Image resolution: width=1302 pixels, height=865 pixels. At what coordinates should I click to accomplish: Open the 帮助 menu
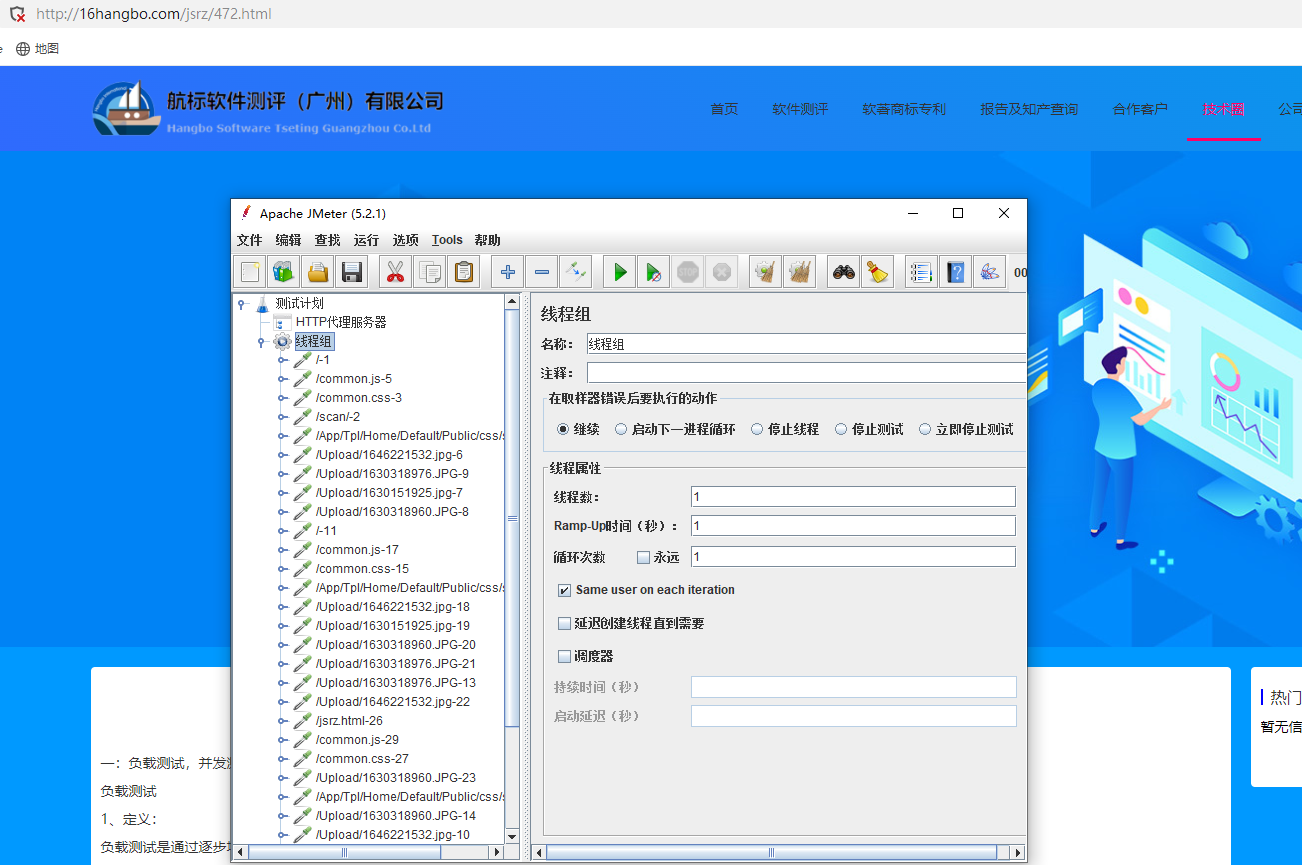[487, 240]
